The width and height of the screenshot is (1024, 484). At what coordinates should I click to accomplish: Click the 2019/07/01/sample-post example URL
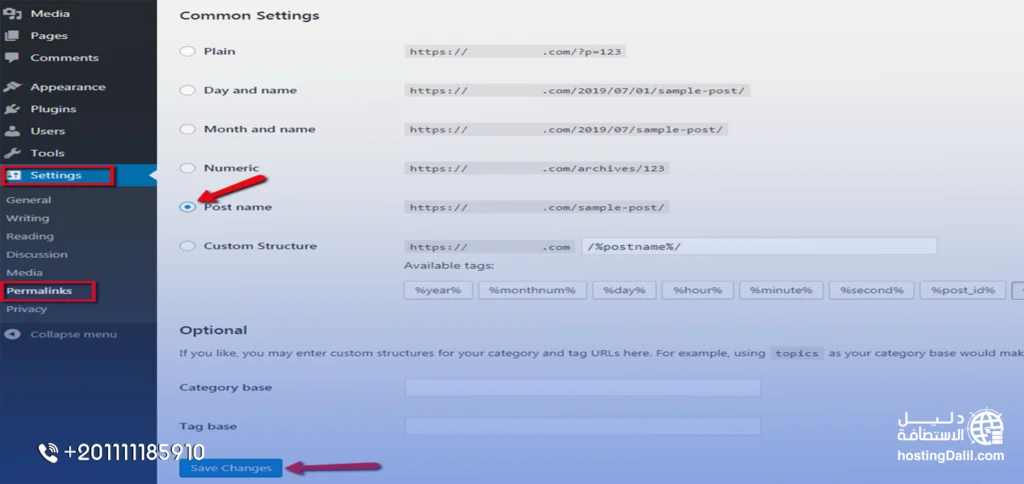(577, 91)
